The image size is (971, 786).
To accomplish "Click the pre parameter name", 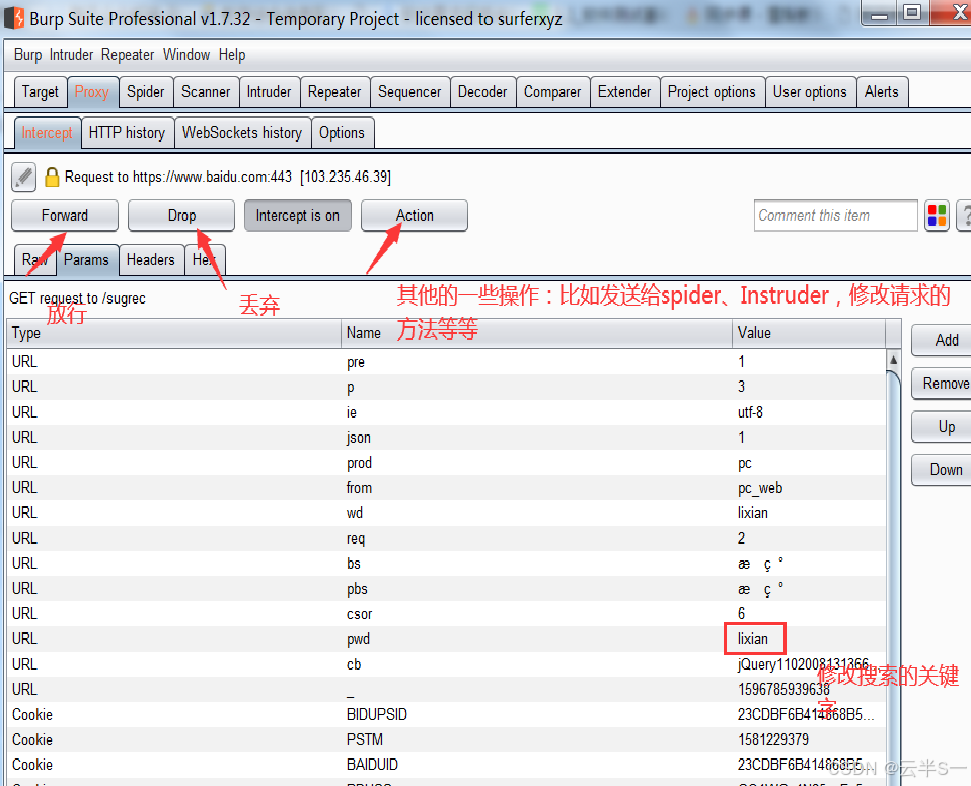I will 355,362.
